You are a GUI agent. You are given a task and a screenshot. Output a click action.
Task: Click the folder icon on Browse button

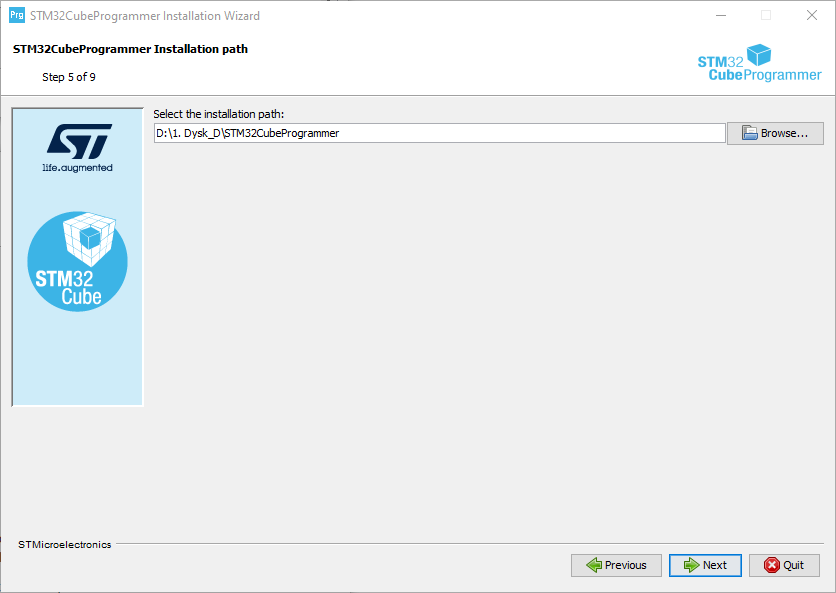click(748, 133)
